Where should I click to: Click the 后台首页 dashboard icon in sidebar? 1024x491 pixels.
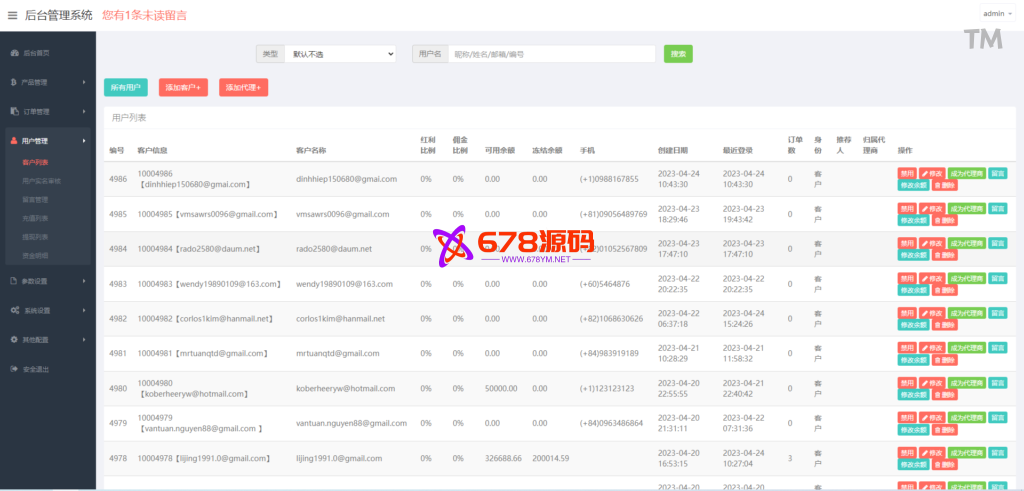[14, 52]
